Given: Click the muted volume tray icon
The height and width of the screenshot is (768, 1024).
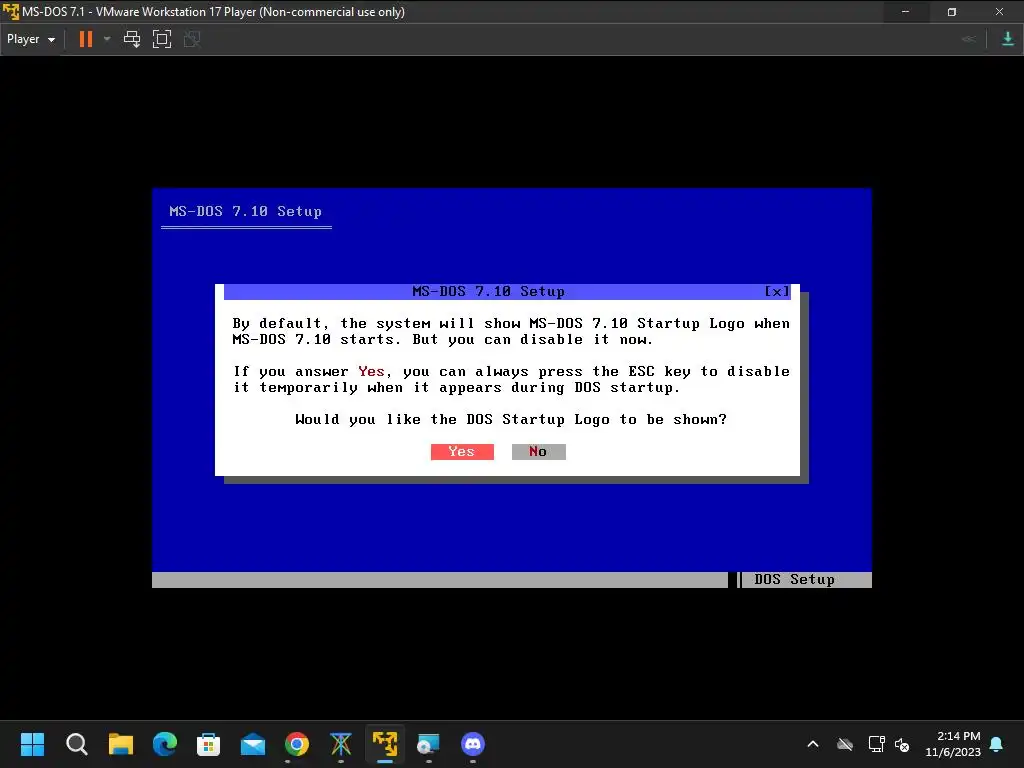Looking at the screenshot, I should (x=902, y=744).
